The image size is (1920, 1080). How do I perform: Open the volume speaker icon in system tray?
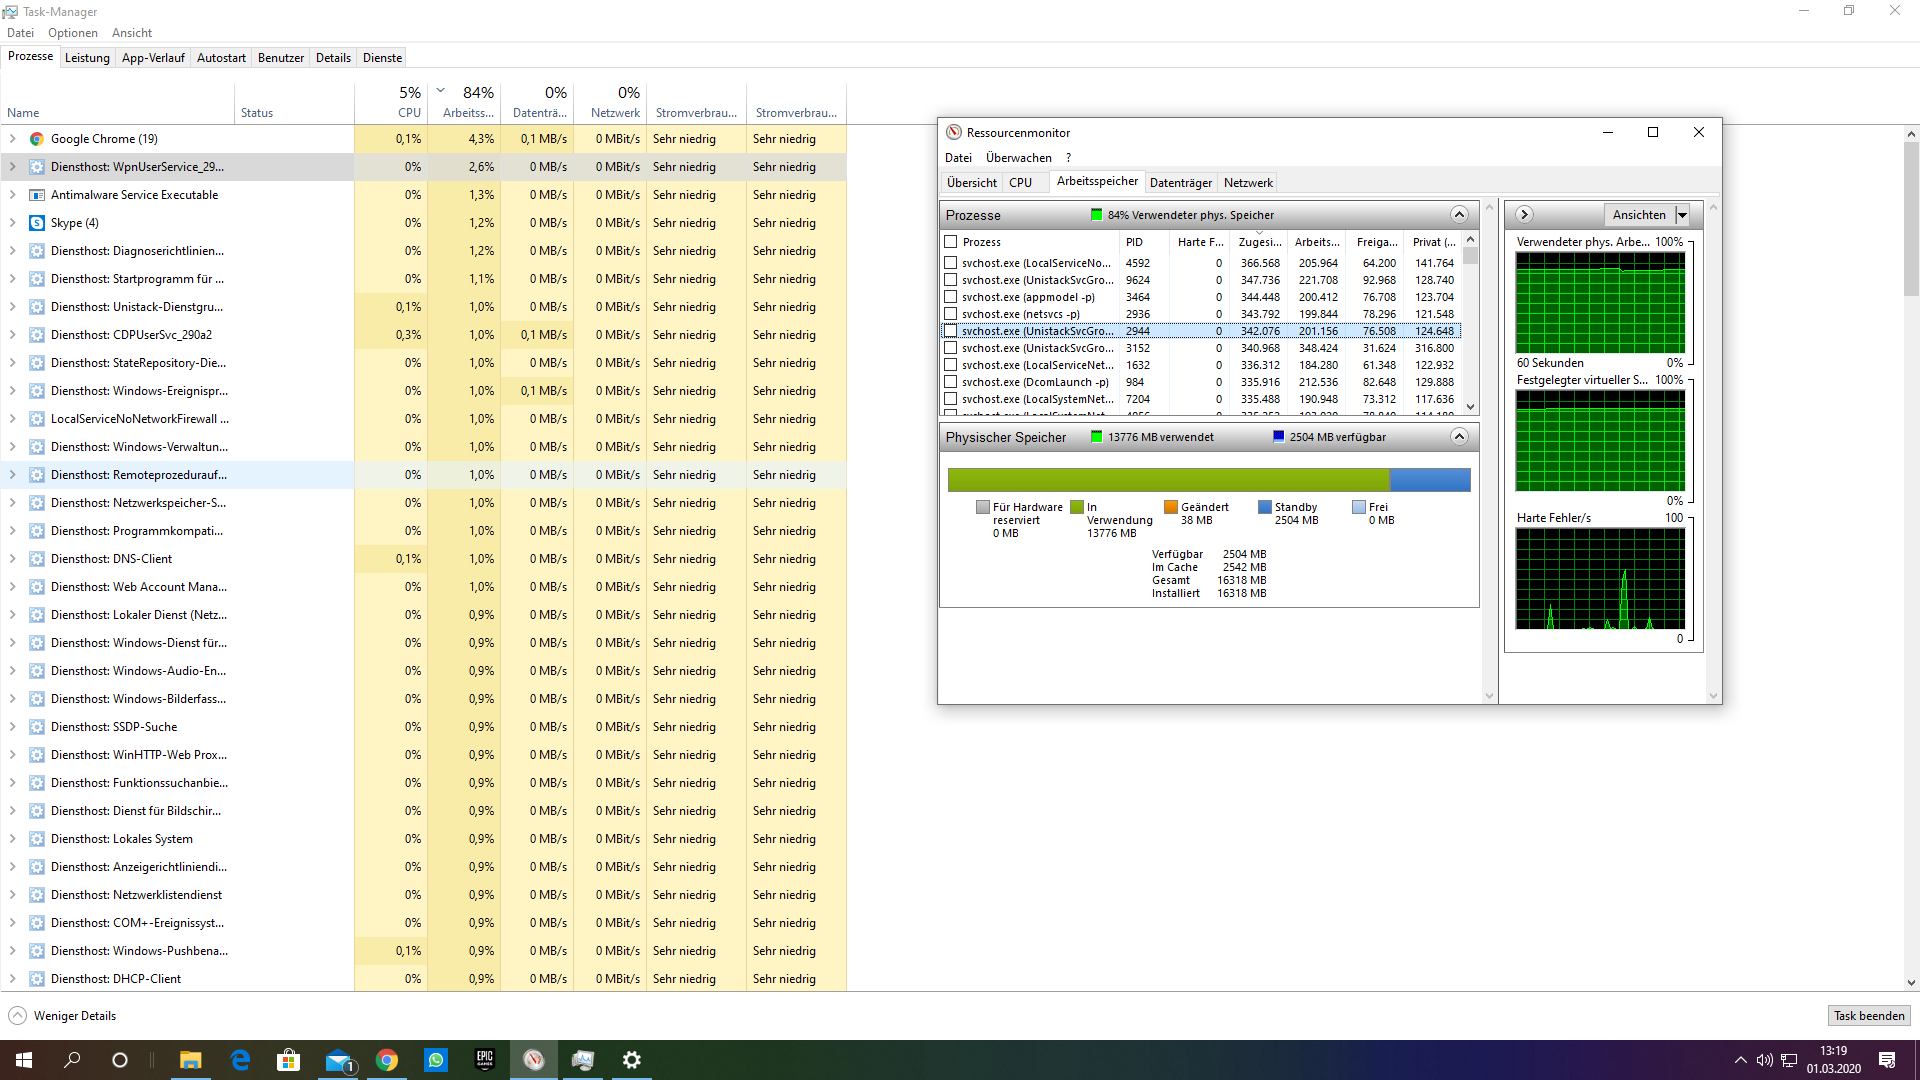pos(1764,1061)
